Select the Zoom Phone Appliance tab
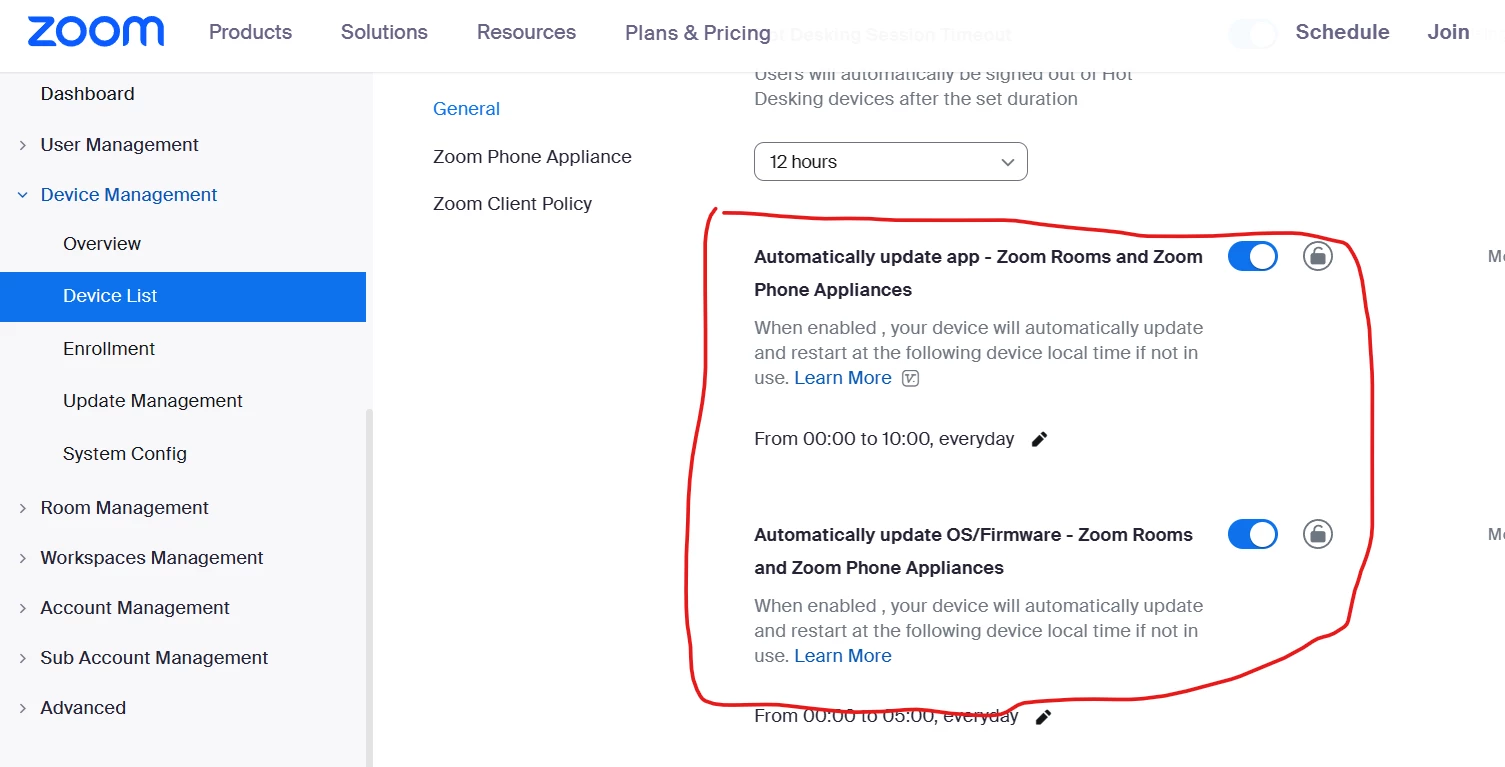1505x767 pixels. 532,157
